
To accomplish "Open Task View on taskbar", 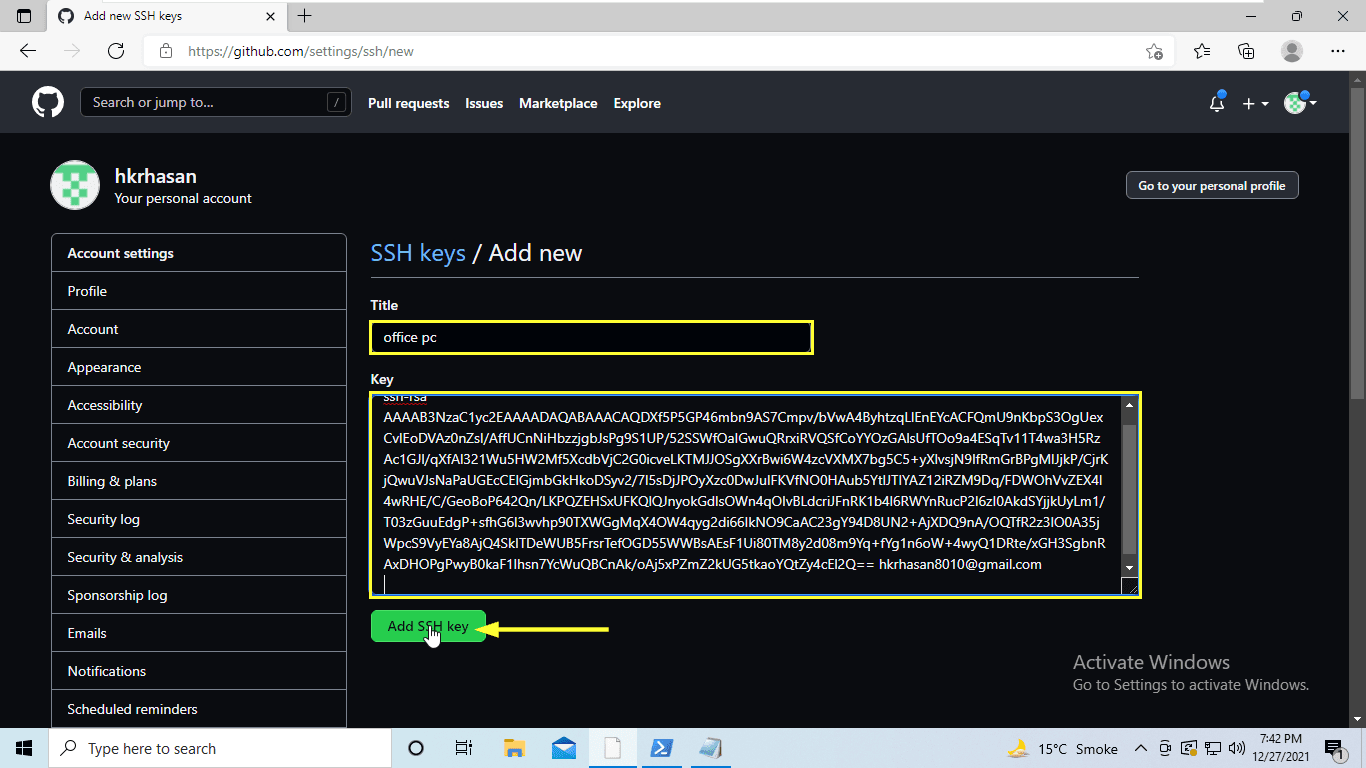I will [464, 748].
